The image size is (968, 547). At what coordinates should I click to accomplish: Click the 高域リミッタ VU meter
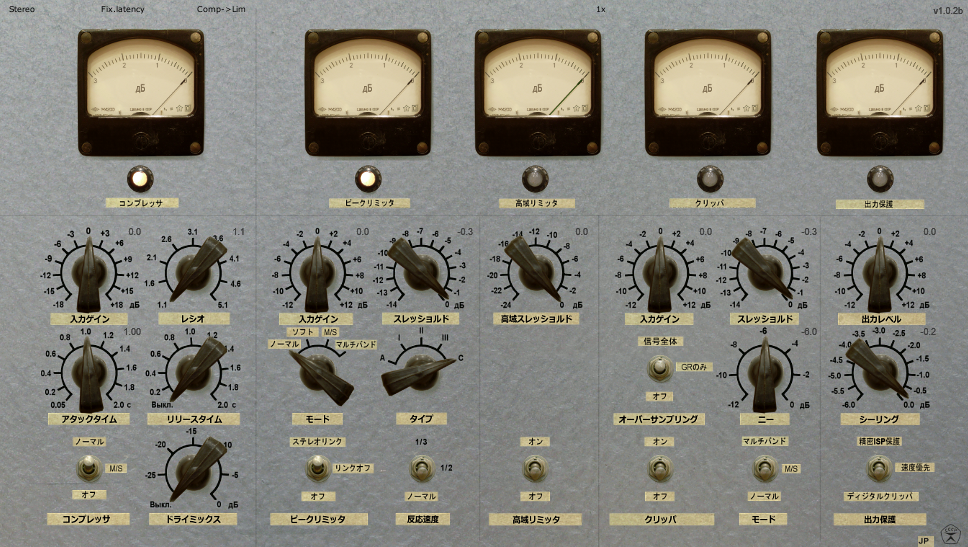537,92
